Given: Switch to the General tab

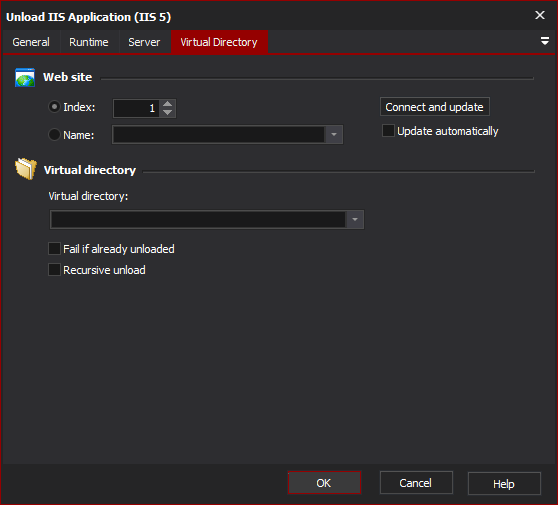Looking at the screenshot, I should (31, 42).
